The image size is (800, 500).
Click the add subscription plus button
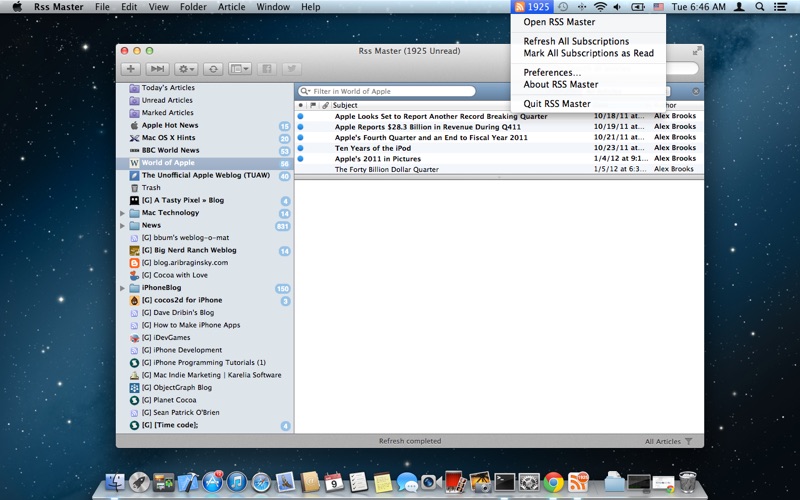click(x=131, y=69)
